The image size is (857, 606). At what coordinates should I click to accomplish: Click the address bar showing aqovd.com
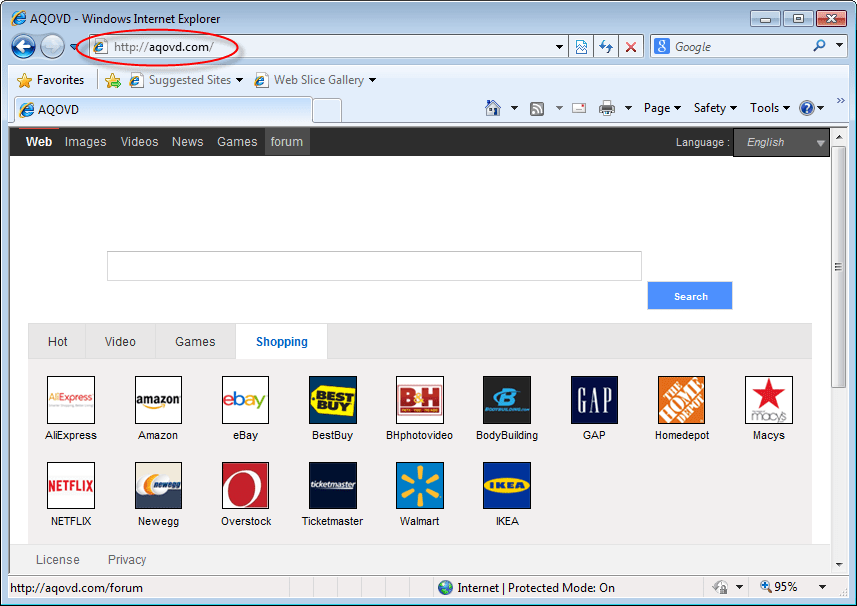tap(328, 47)
